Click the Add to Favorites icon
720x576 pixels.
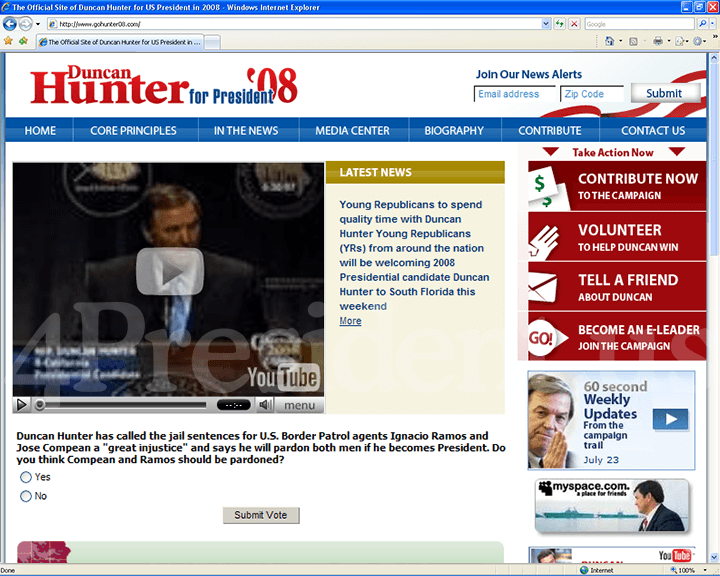(x=23, y=41)
